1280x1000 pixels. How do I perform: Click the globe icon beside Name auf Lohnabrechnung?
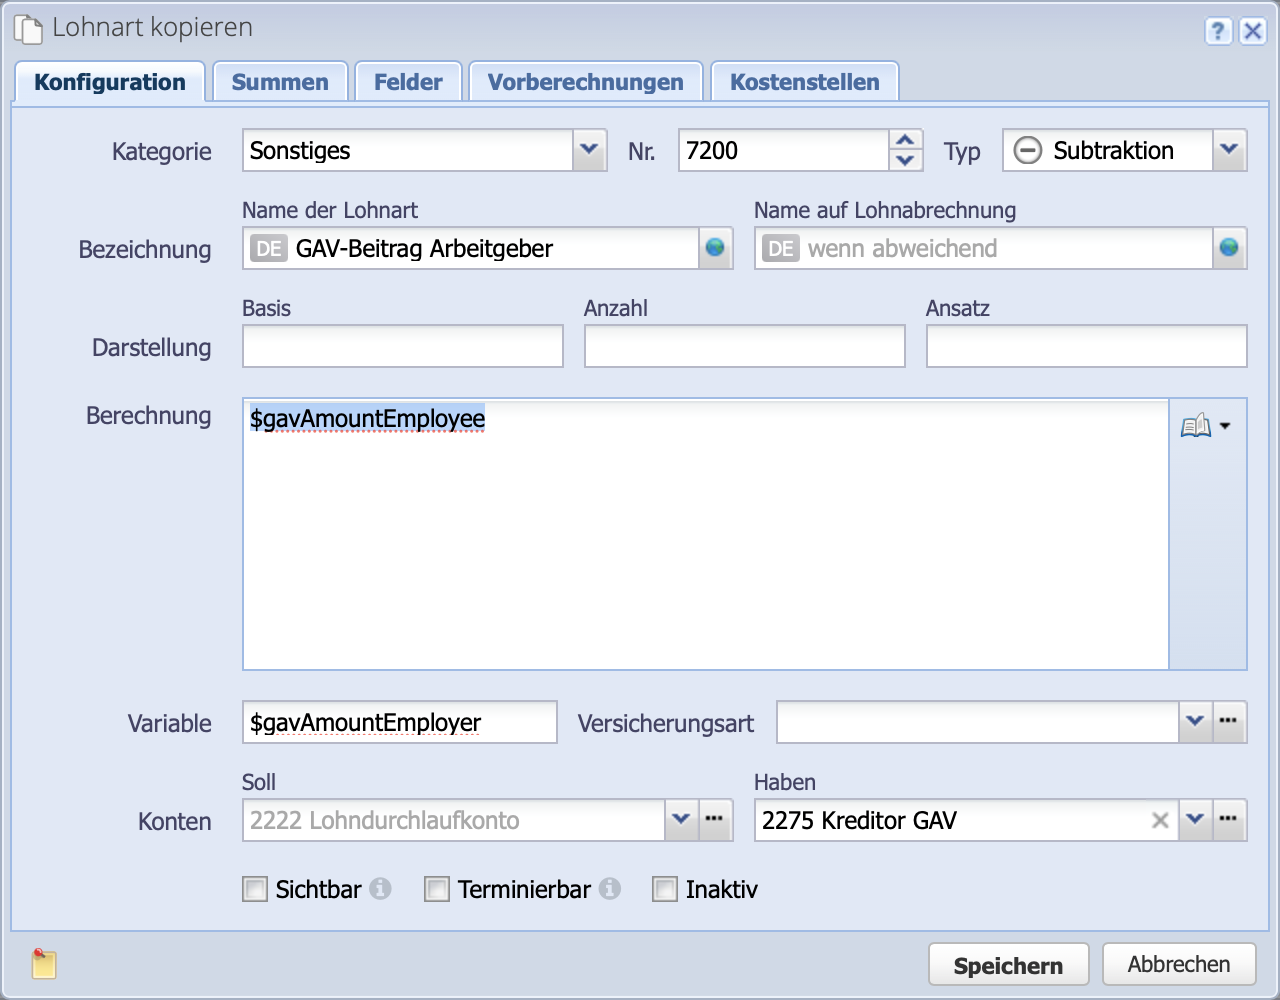point(1229,248)
